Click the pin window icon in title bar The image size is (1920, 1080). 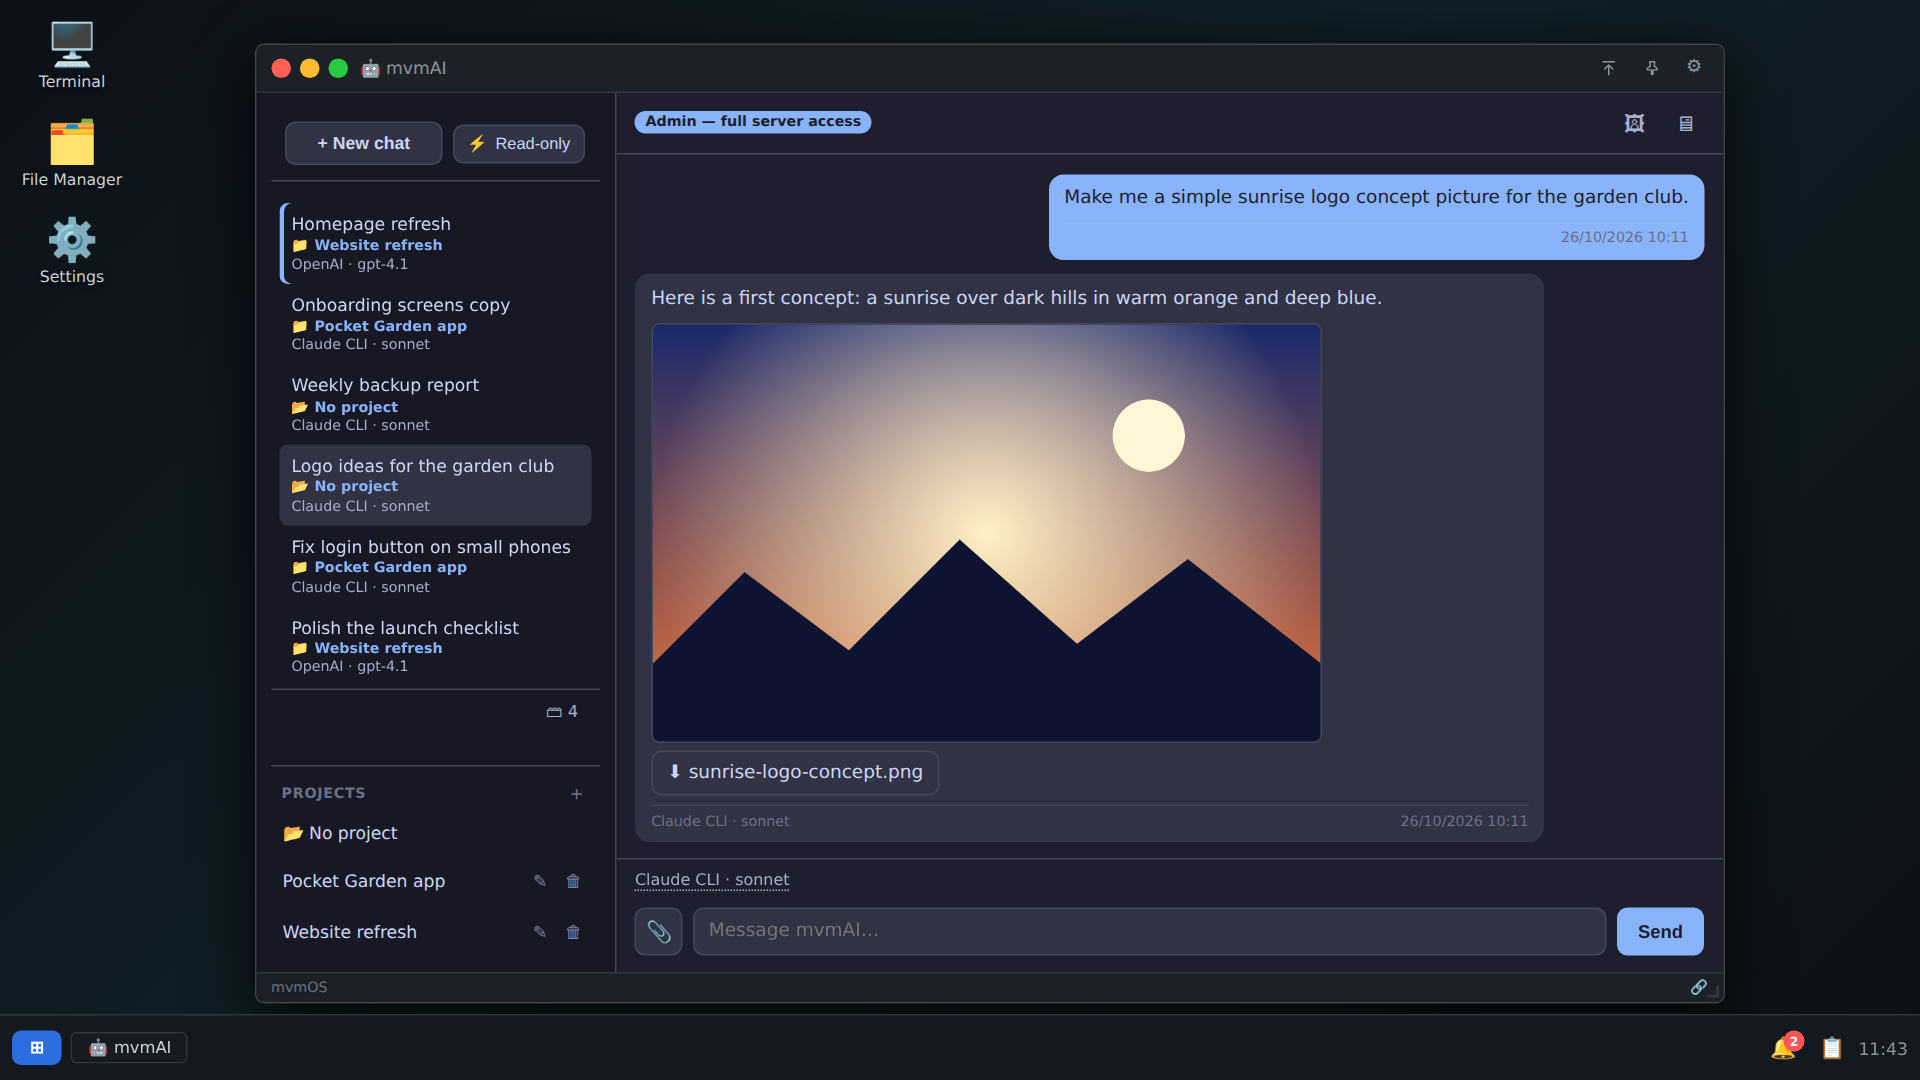click(x=1652, y=68)
